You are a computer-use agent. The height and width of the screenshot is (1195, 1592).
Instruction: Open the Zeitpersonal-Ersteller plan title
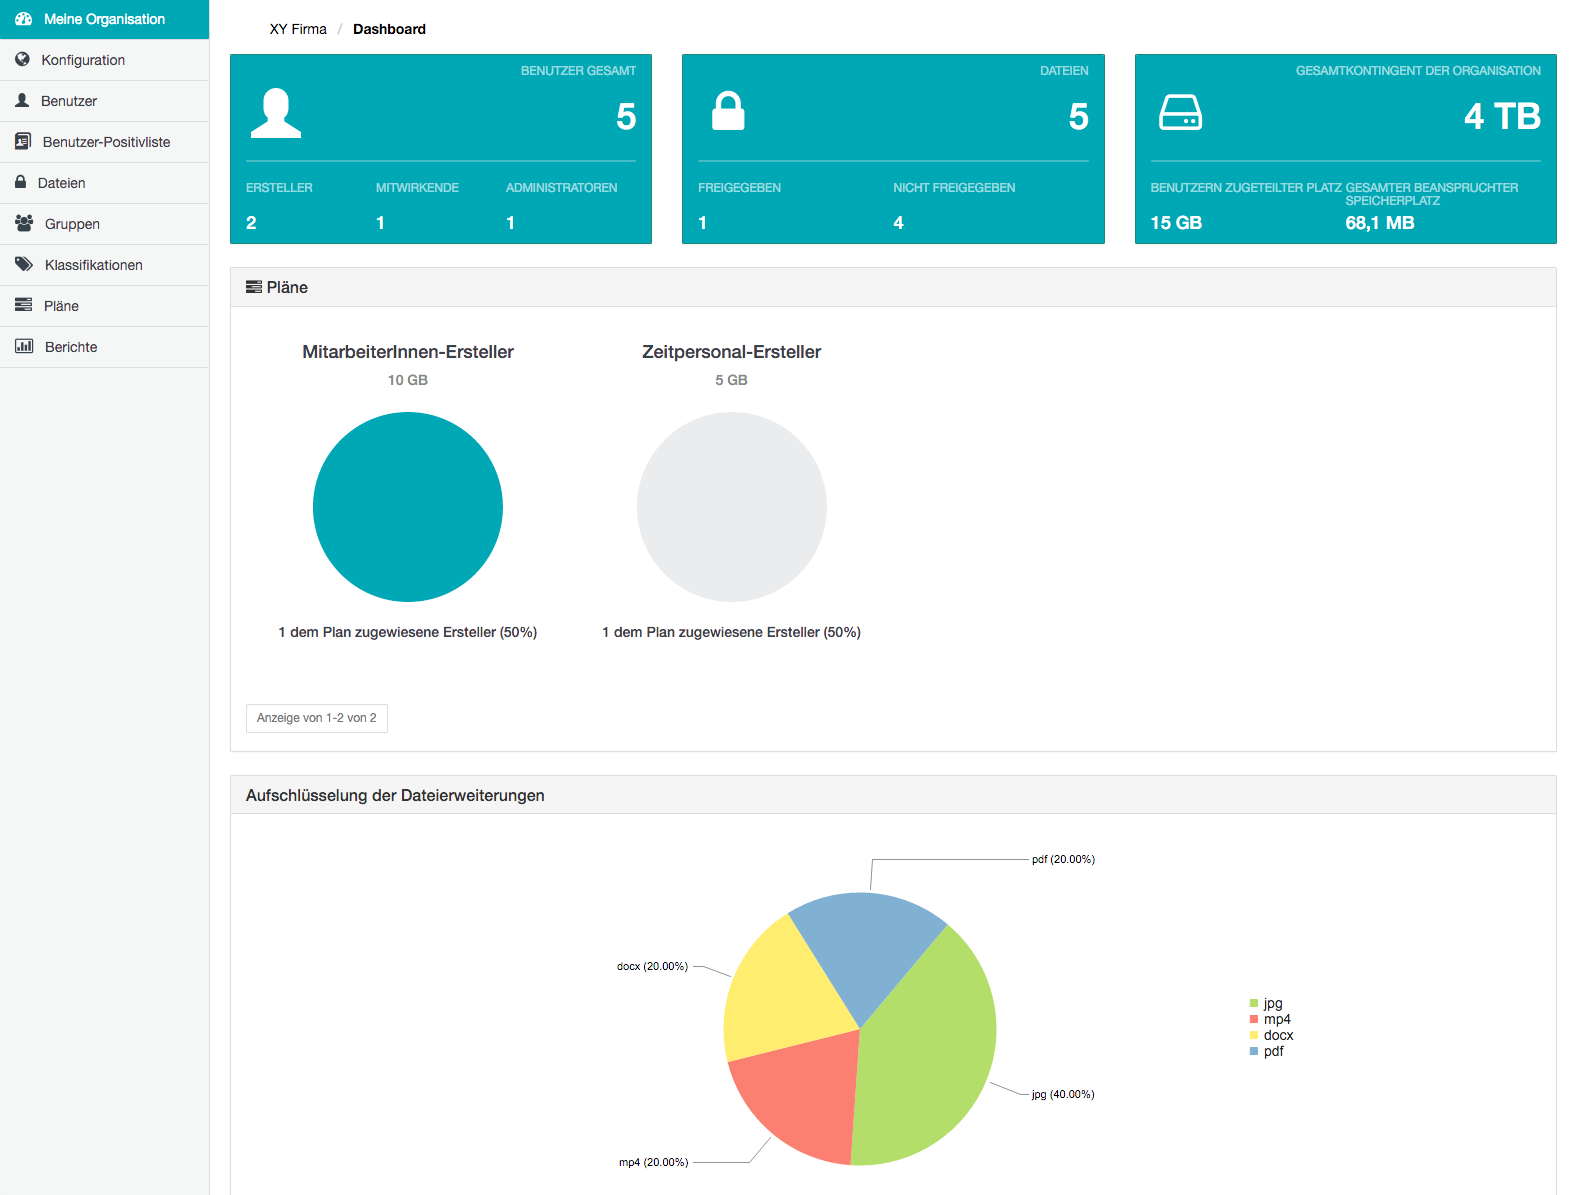(x=732, y=352)
